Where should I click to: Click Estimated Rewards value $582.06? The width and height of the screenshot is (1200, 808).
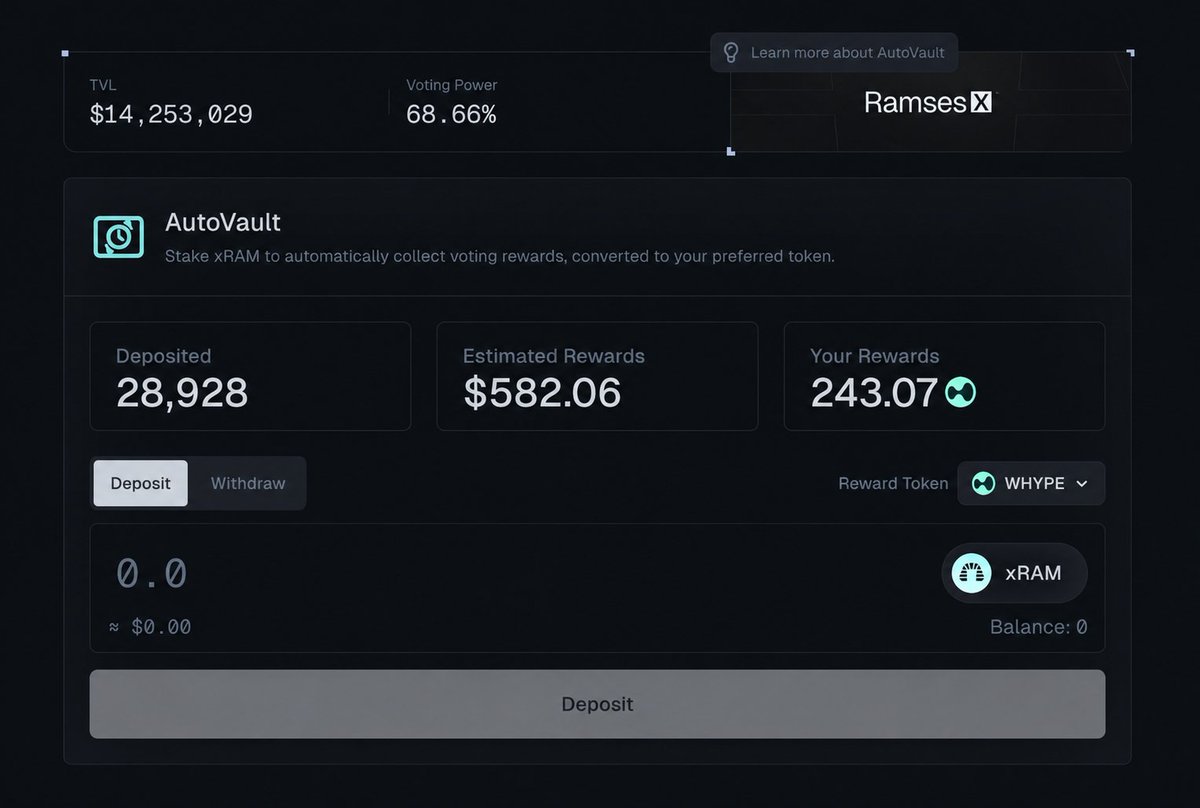pos(542,393)
